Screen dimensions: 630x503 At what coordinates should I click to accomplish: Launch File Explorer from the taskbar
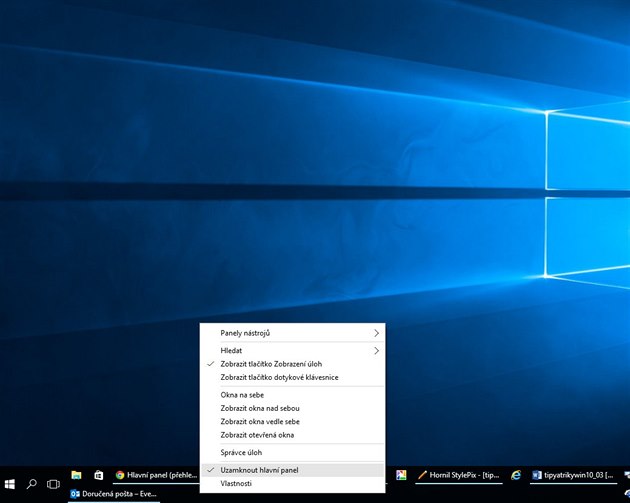[76, 475]
